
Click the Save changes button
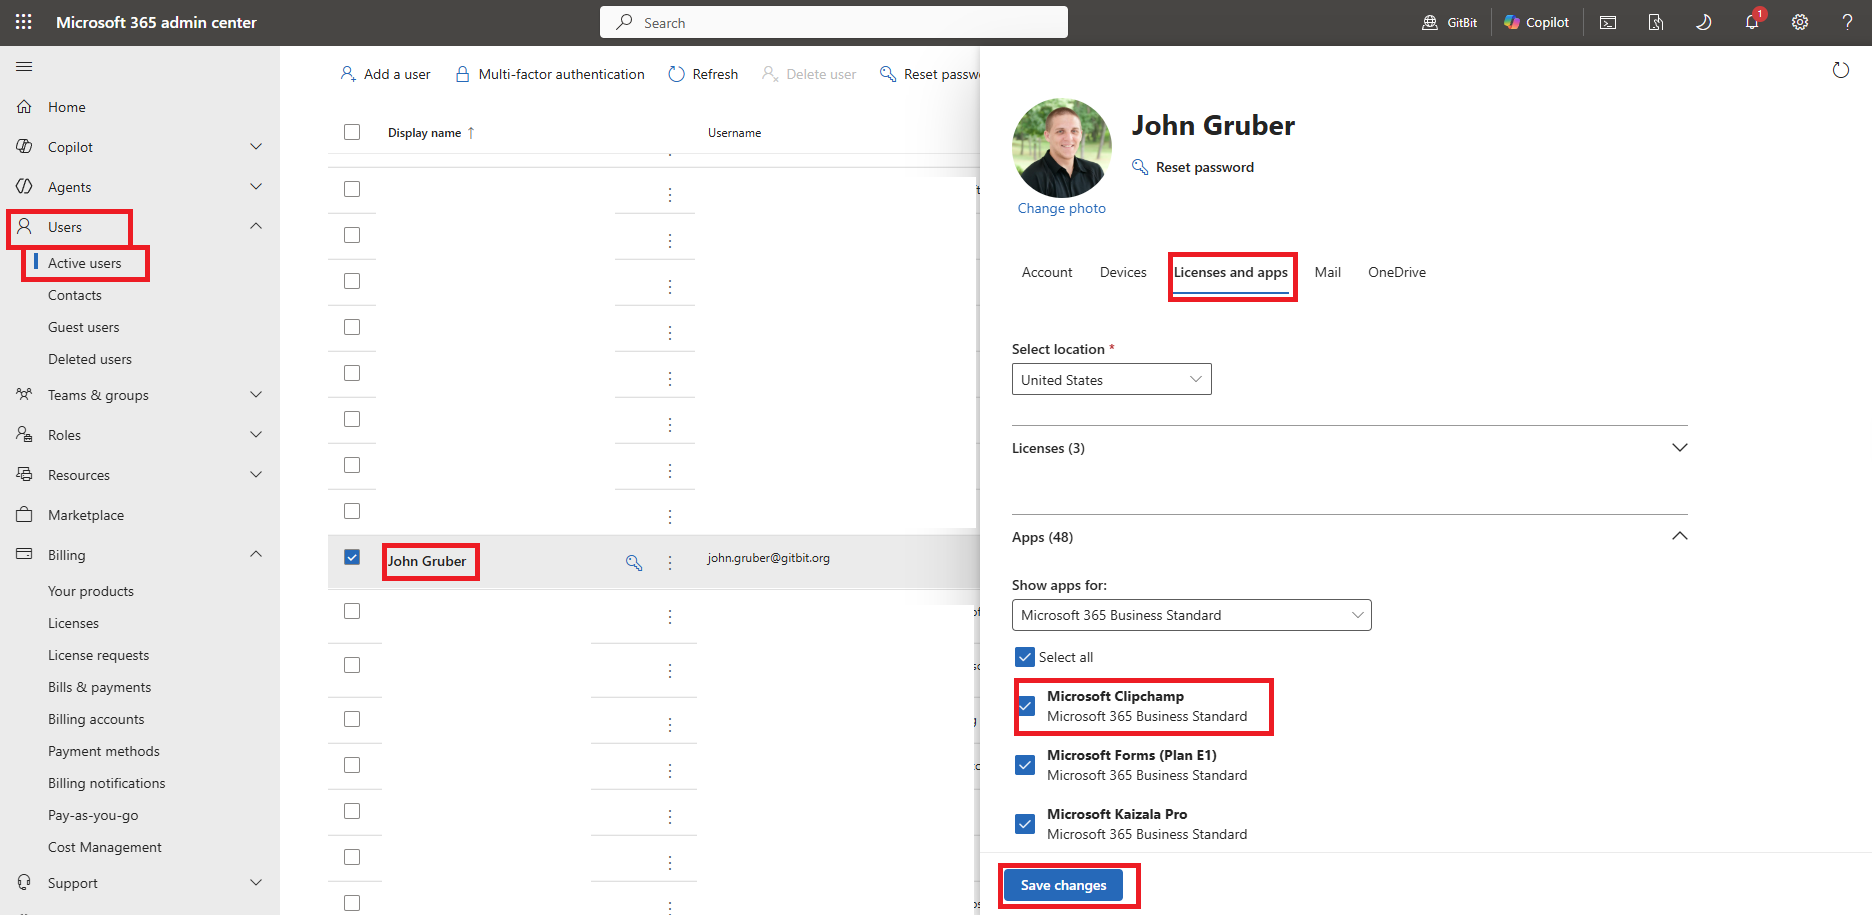[x=1063, y=885]
